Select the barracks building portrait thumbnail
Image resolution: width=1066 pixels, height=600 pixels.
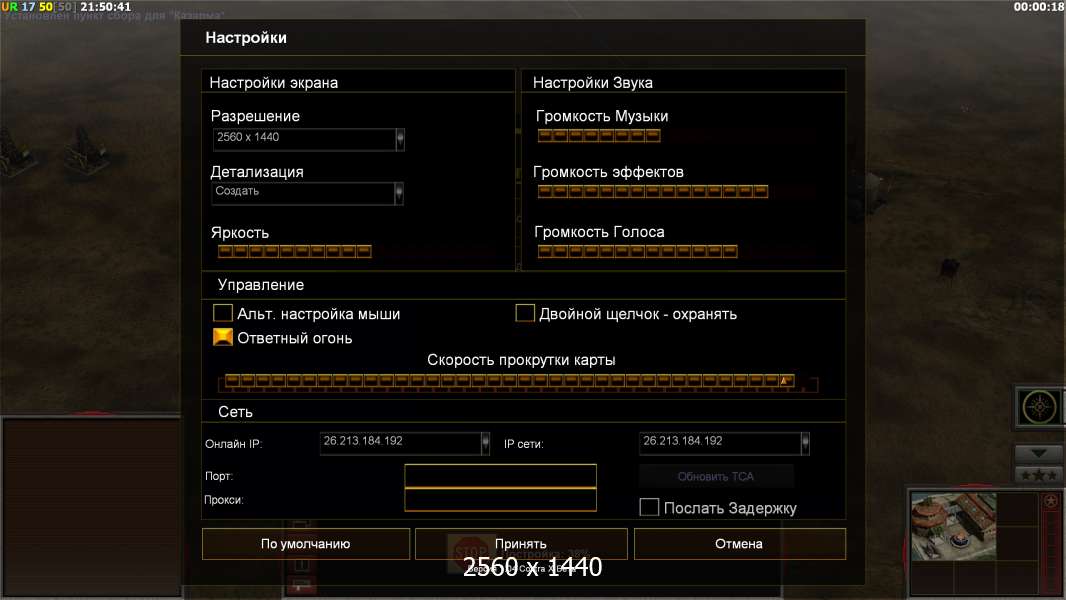953,526
